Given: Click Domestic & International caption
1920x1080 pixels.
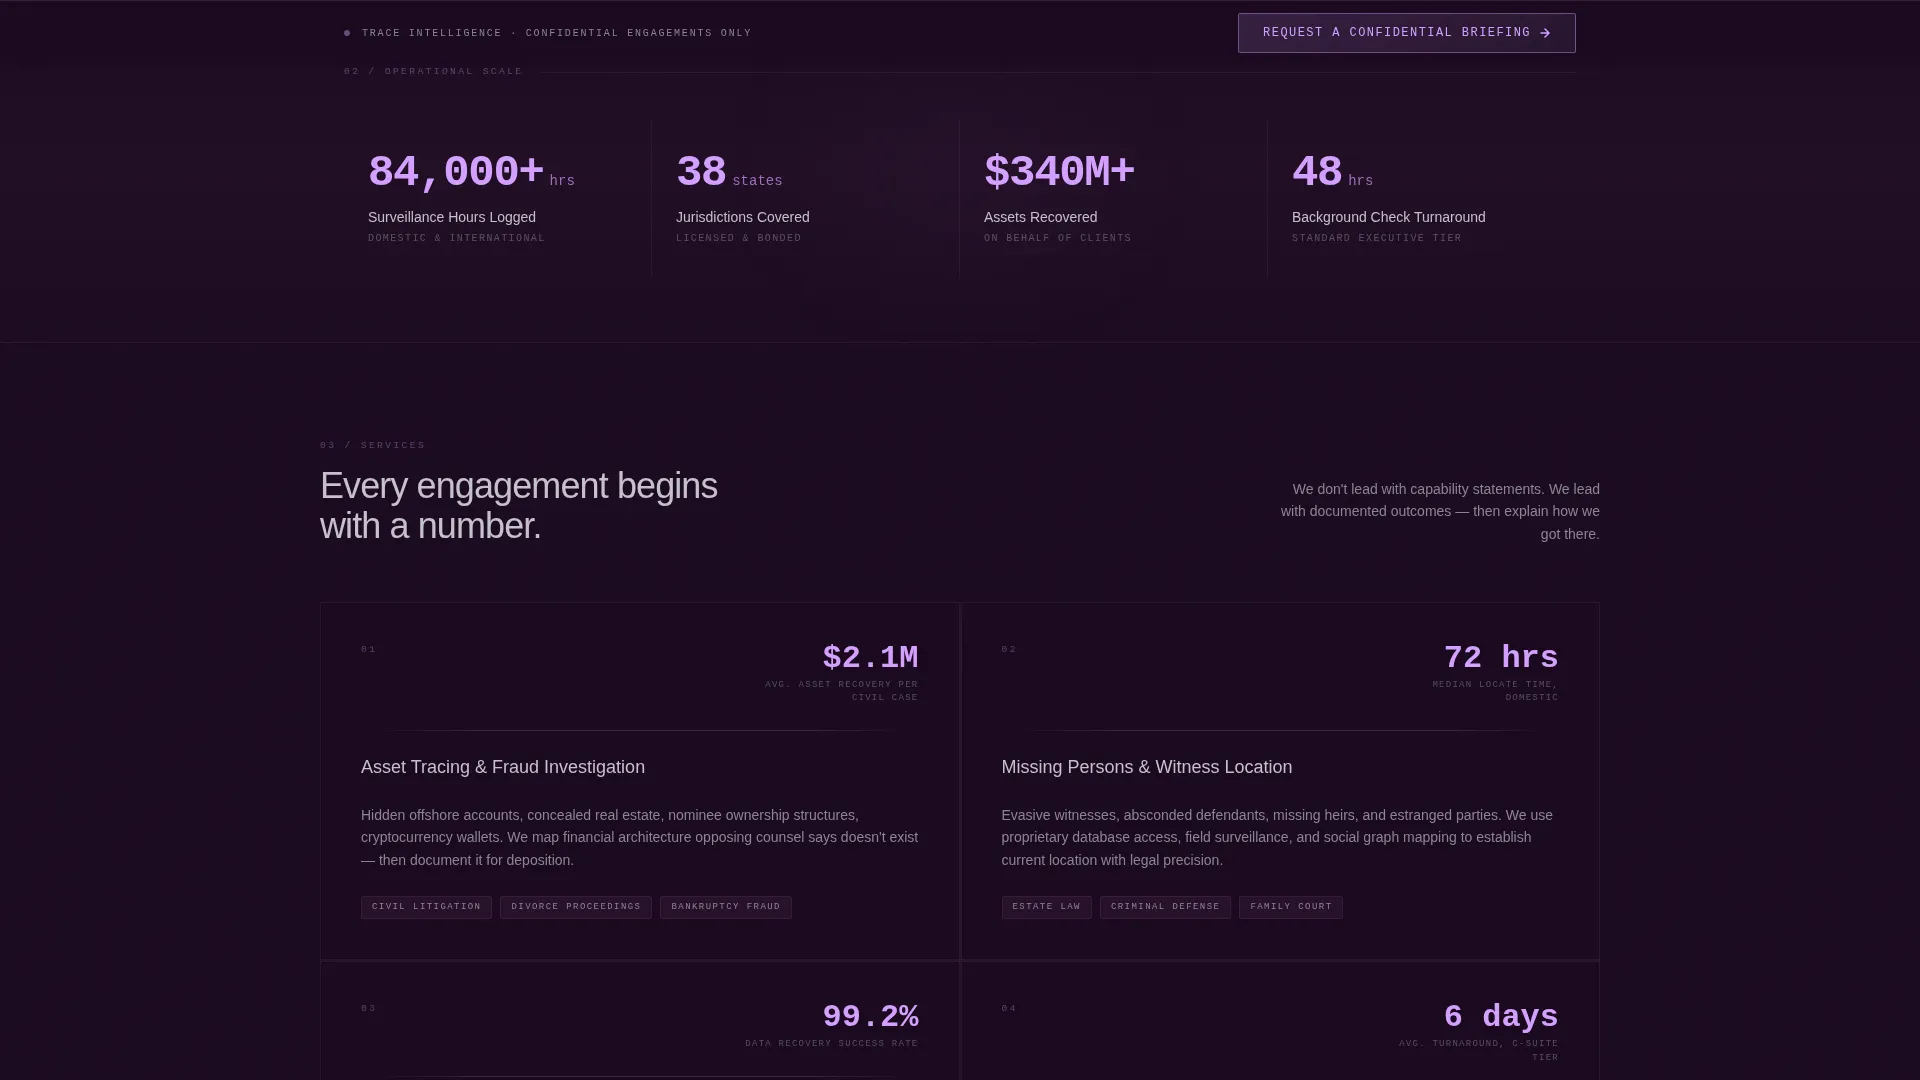Looking at the screenshot, I should tap(456, 238).
